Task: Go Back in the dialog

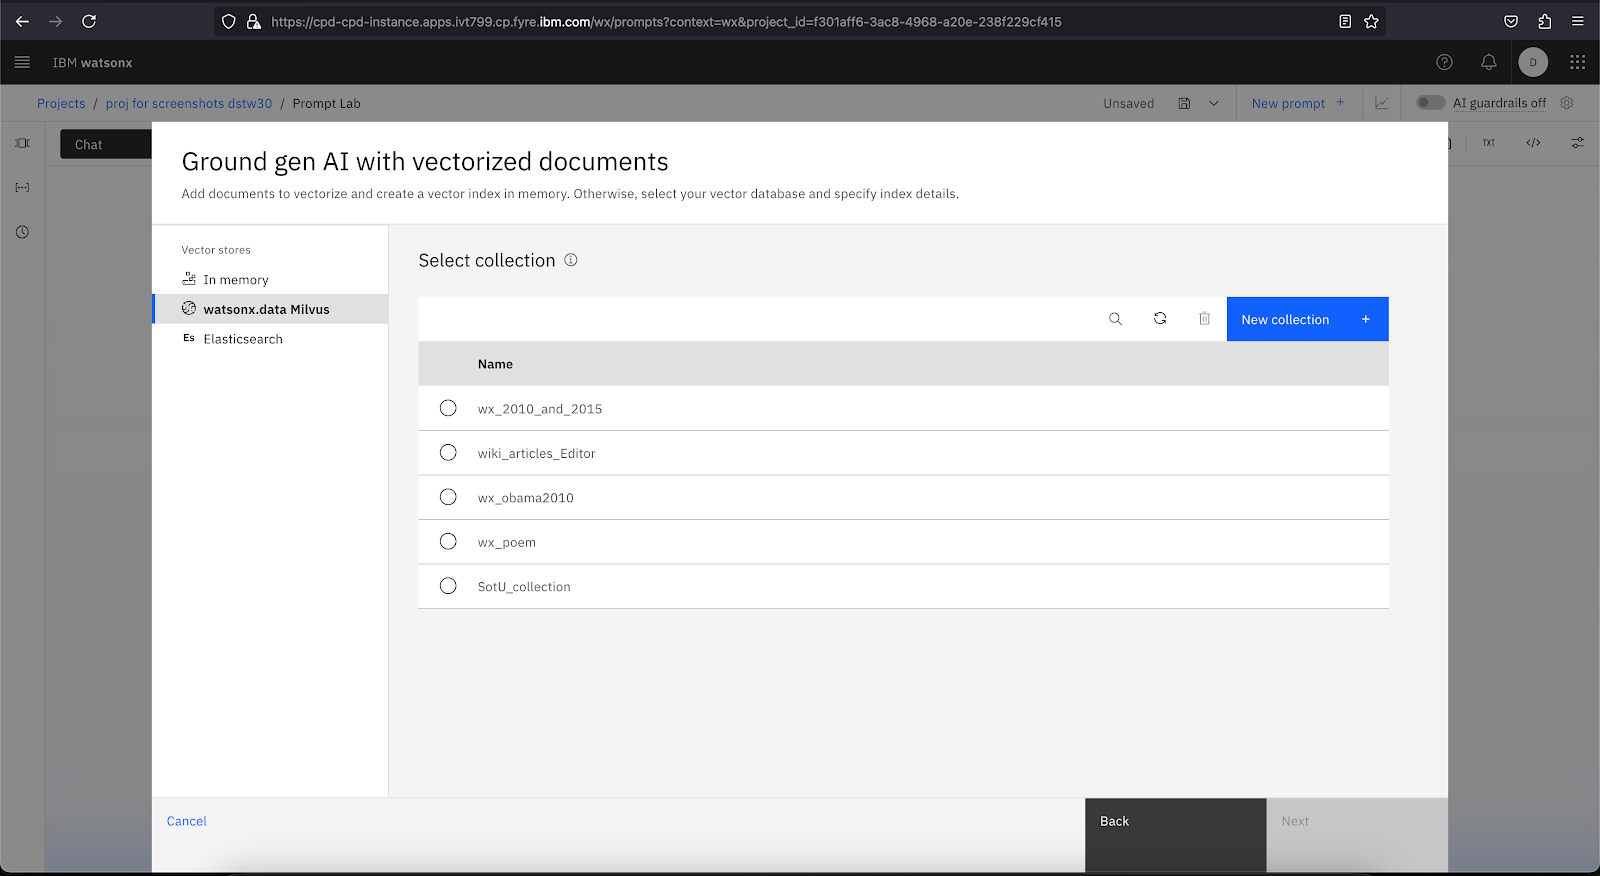Action: tap(1175, 835)
